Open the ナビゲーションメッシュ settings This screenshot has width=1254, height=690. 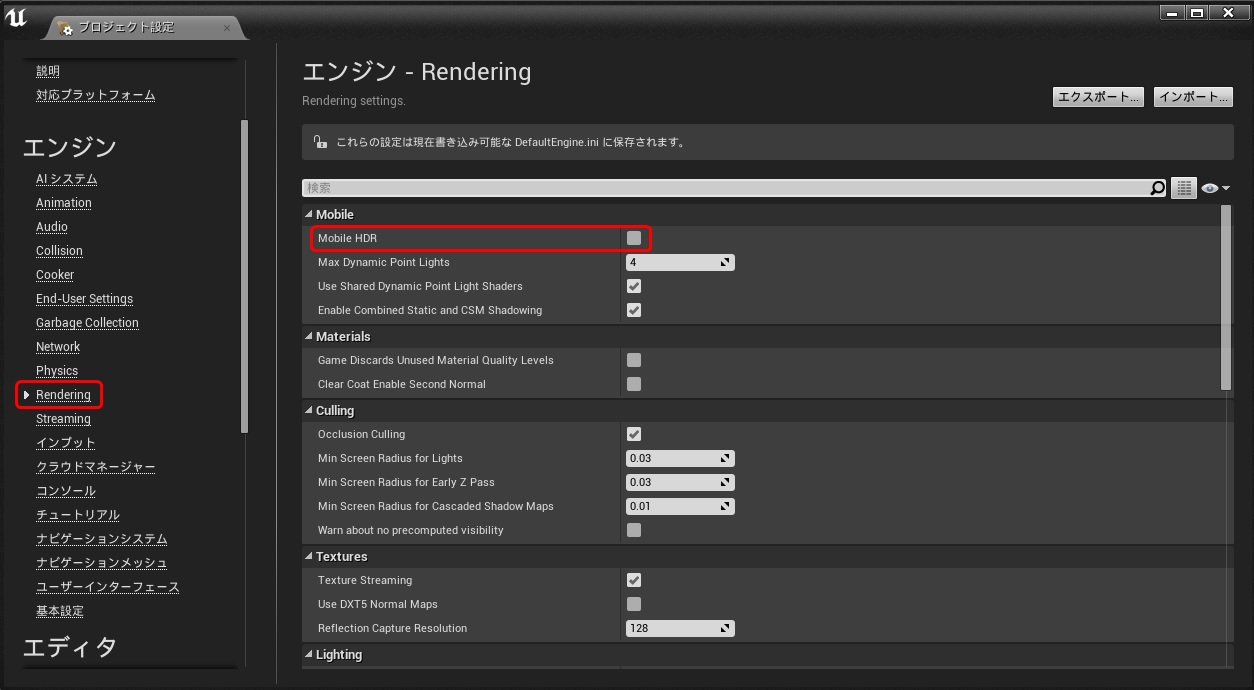102,563
